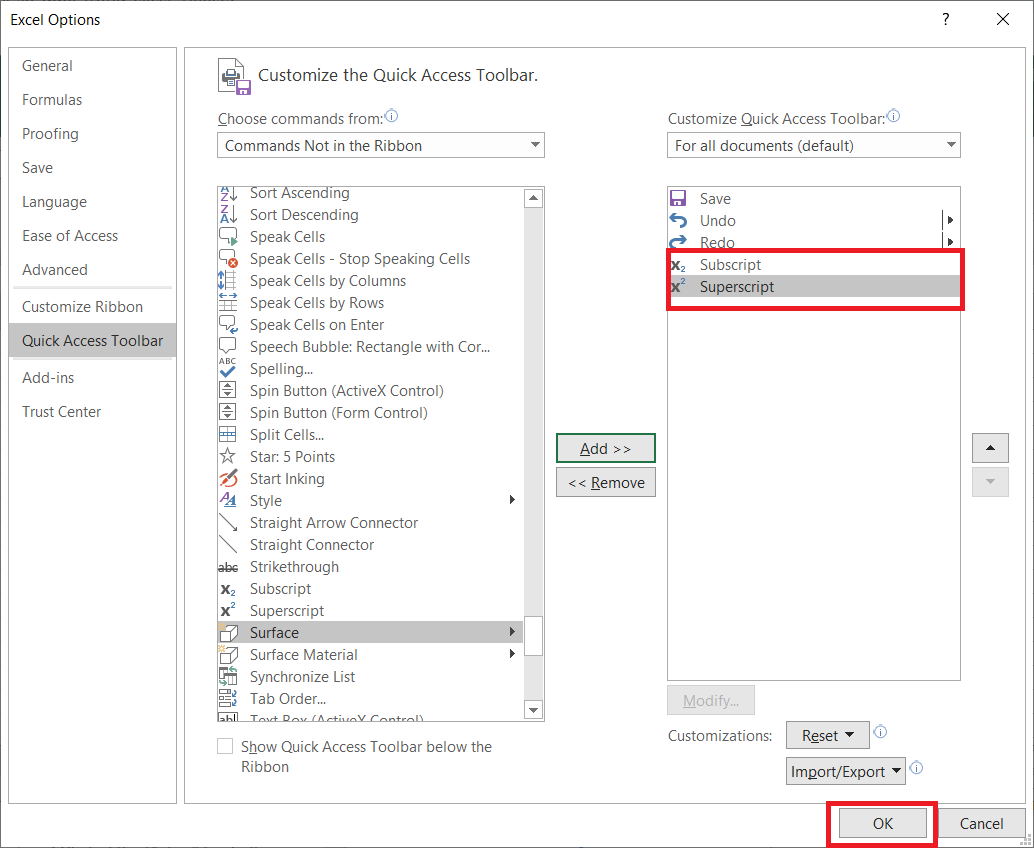Click the Surface Material cube icon
This screenshot has width=1034, height=848.
pos(228,654)
